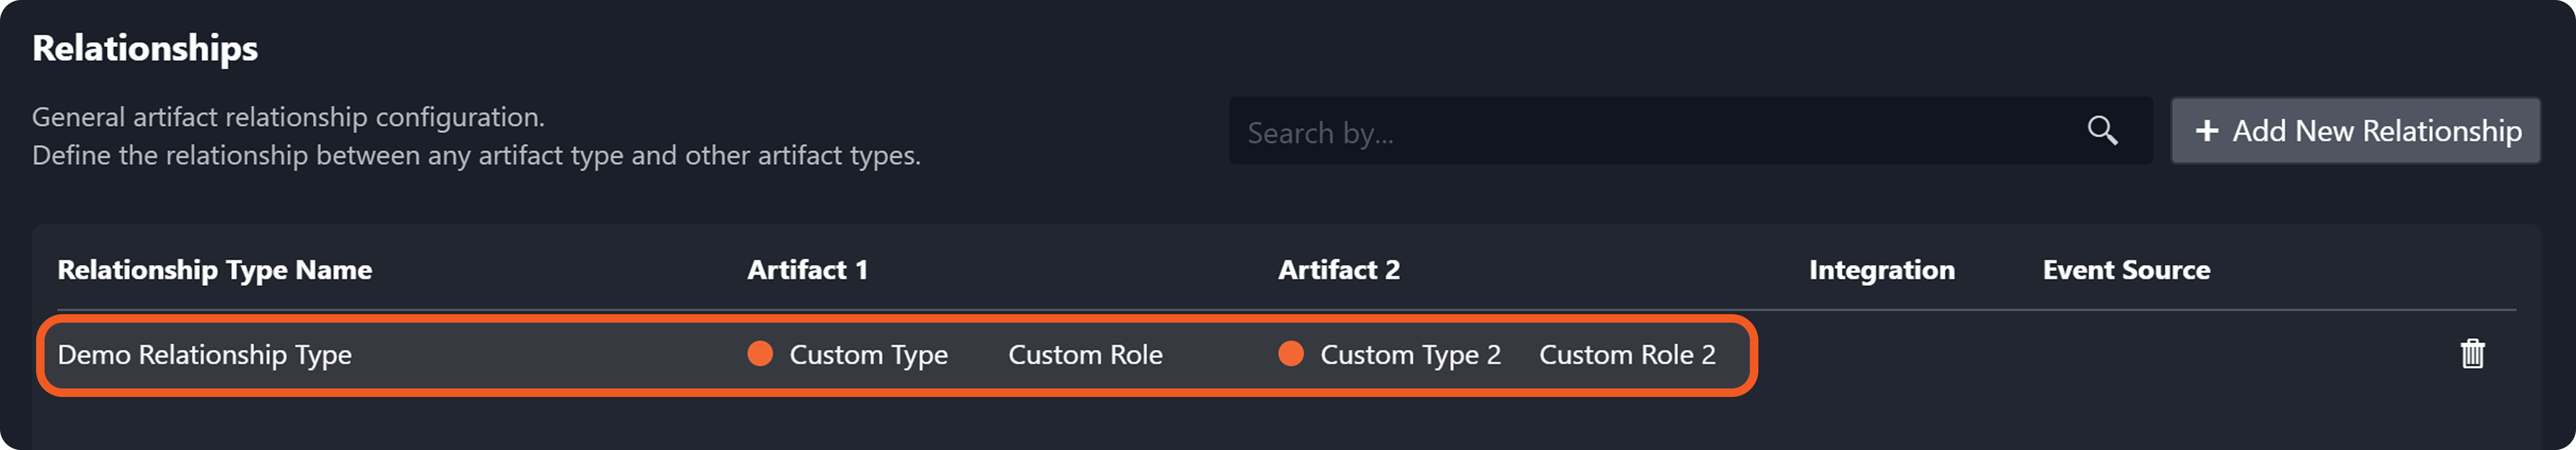This screenshot has height=450, width=2576.
Task: Click the orange dot beside Custom Type 2
Action: [1291, 354]
